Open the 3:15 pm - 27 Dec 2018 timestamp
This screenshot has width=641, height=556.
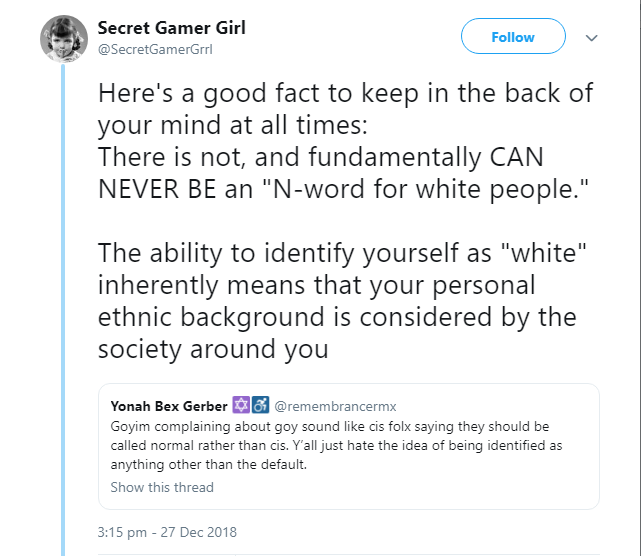tap(167, 532)
